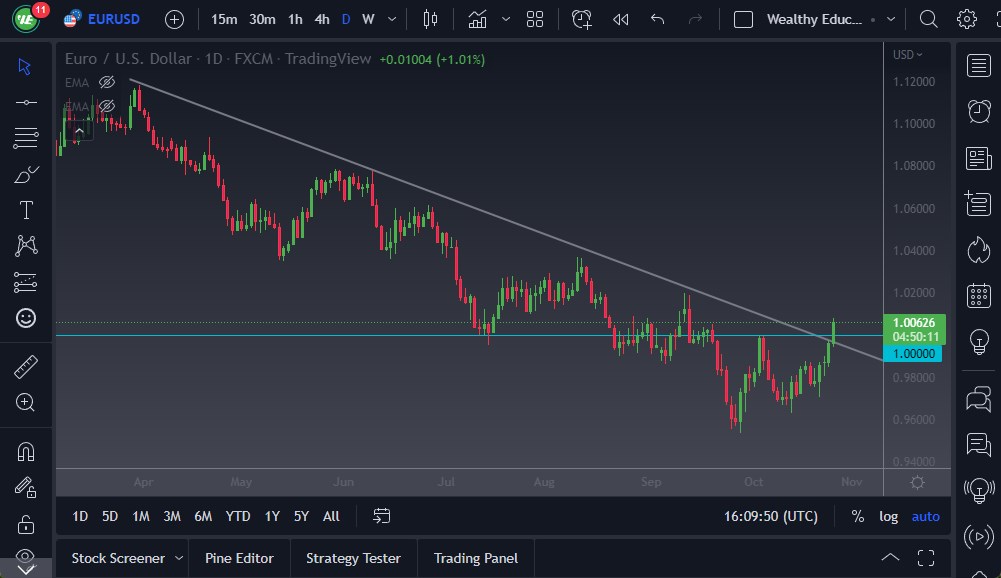Image resolution: width=1001 pixels, height=578 pixels.
Task: Open the timeframe dropdown next to W
Action: (391, 18)
